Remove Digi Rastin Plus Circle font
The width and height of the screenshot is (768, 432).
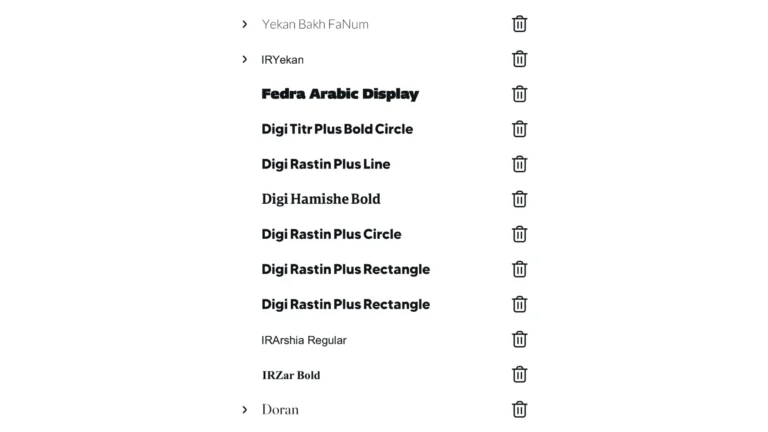(x=519, y=234)
